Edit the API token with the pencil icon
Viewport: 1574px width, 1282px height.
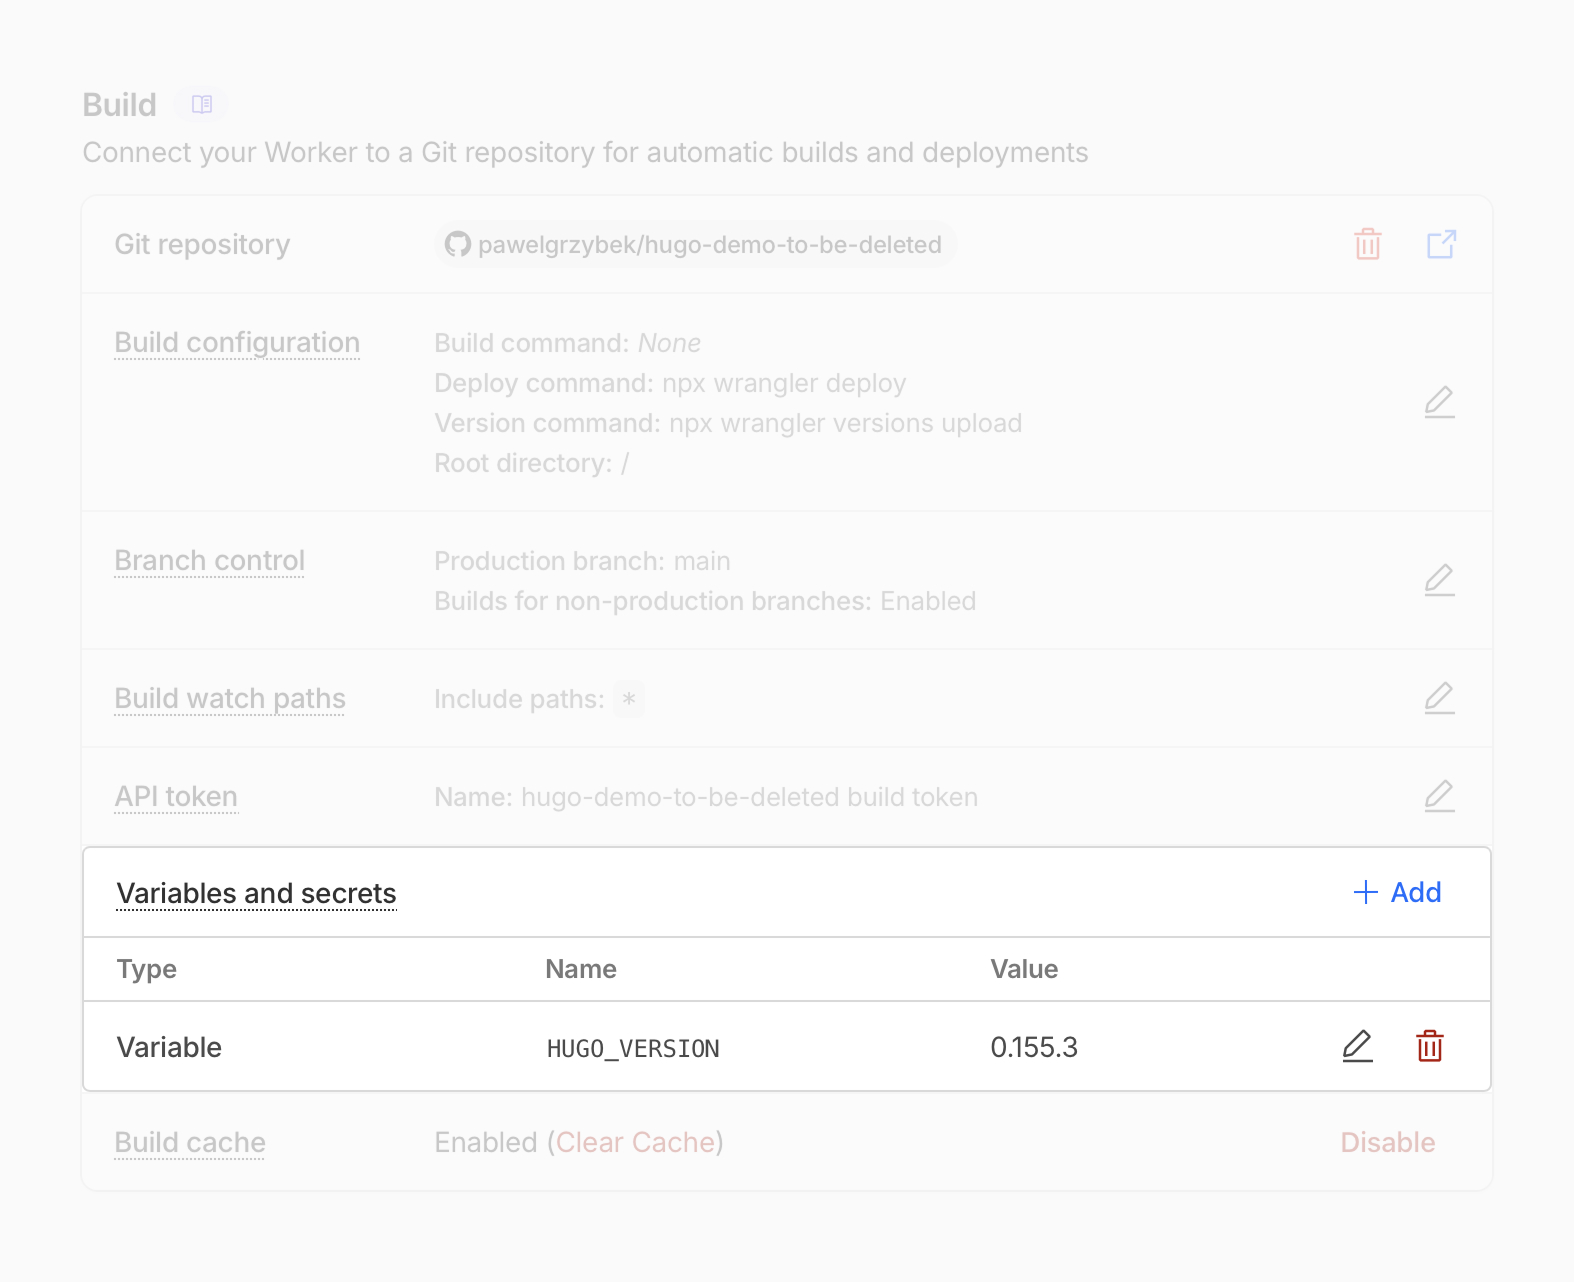tap(1439, 796)
